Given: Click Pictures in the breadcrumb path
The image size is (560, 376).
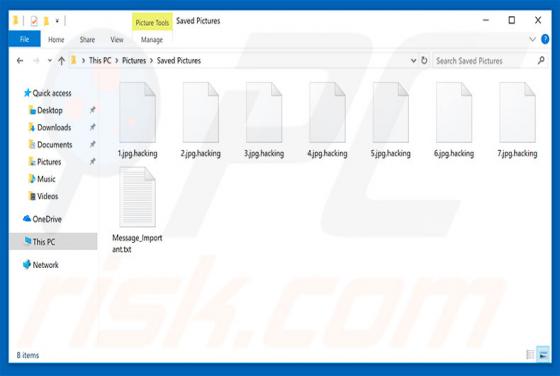Looking at the screenshot, I should click(134, 60).
